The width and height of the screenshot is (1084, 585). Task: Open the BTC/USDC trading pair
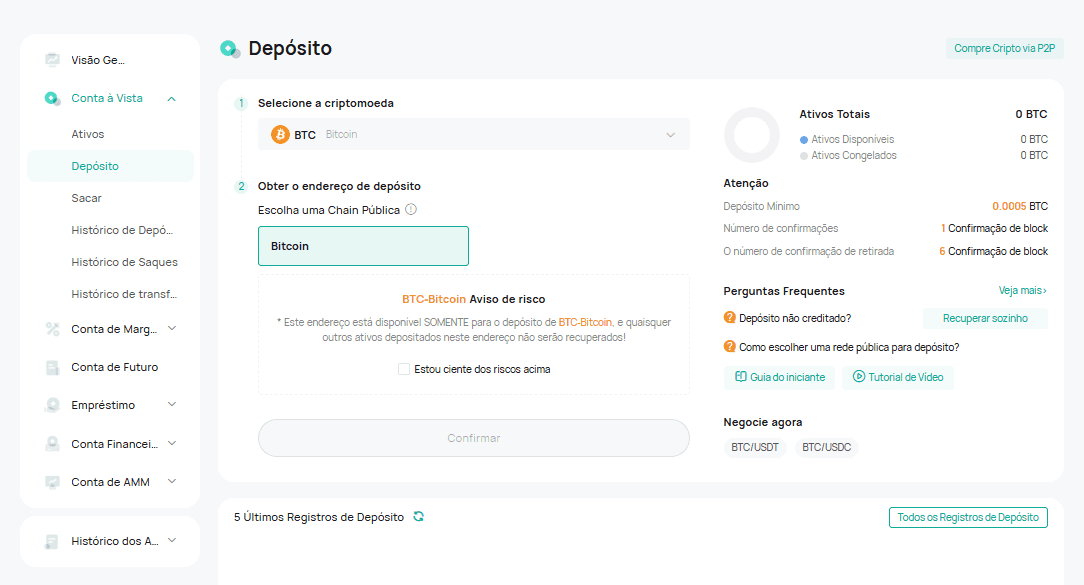coord(826,447)
